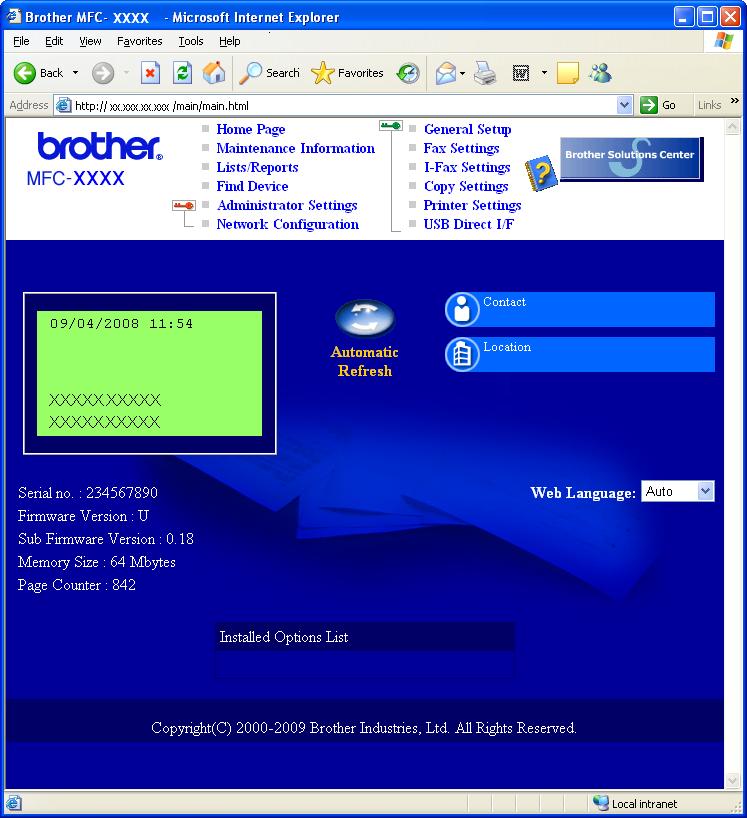Open the Edit menu
Viewport: 747px width, 818px height.
[x=54, y=41]
